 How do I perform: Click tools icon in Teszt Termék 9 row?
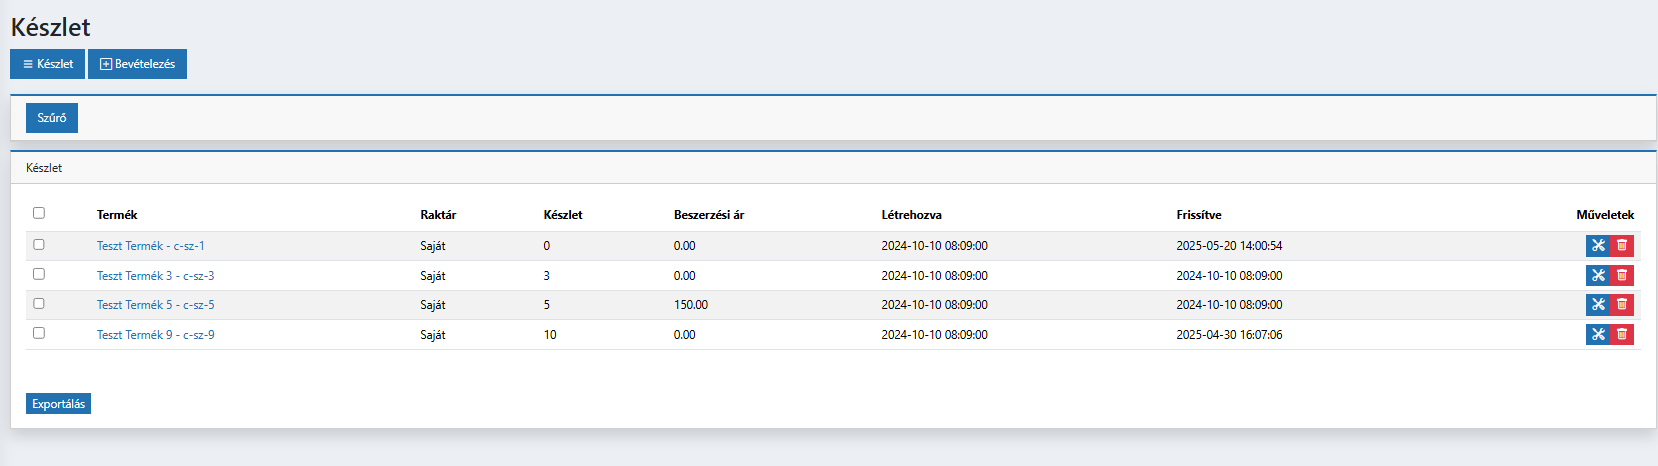(1597, 334)
